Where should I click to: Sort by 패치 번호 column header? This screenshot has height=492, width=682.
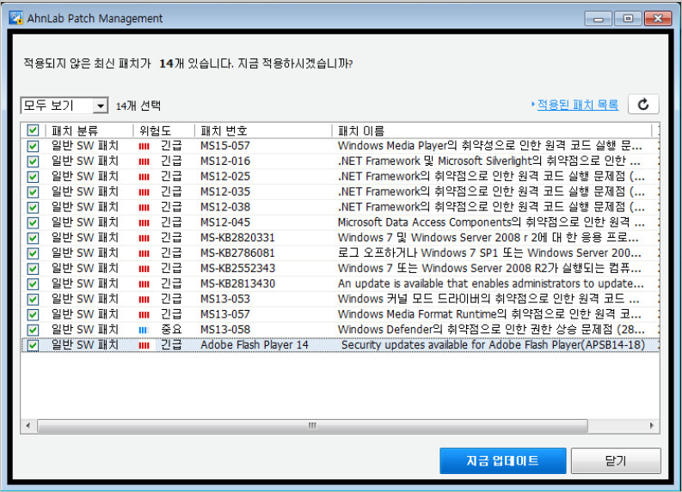click(263, 131)
